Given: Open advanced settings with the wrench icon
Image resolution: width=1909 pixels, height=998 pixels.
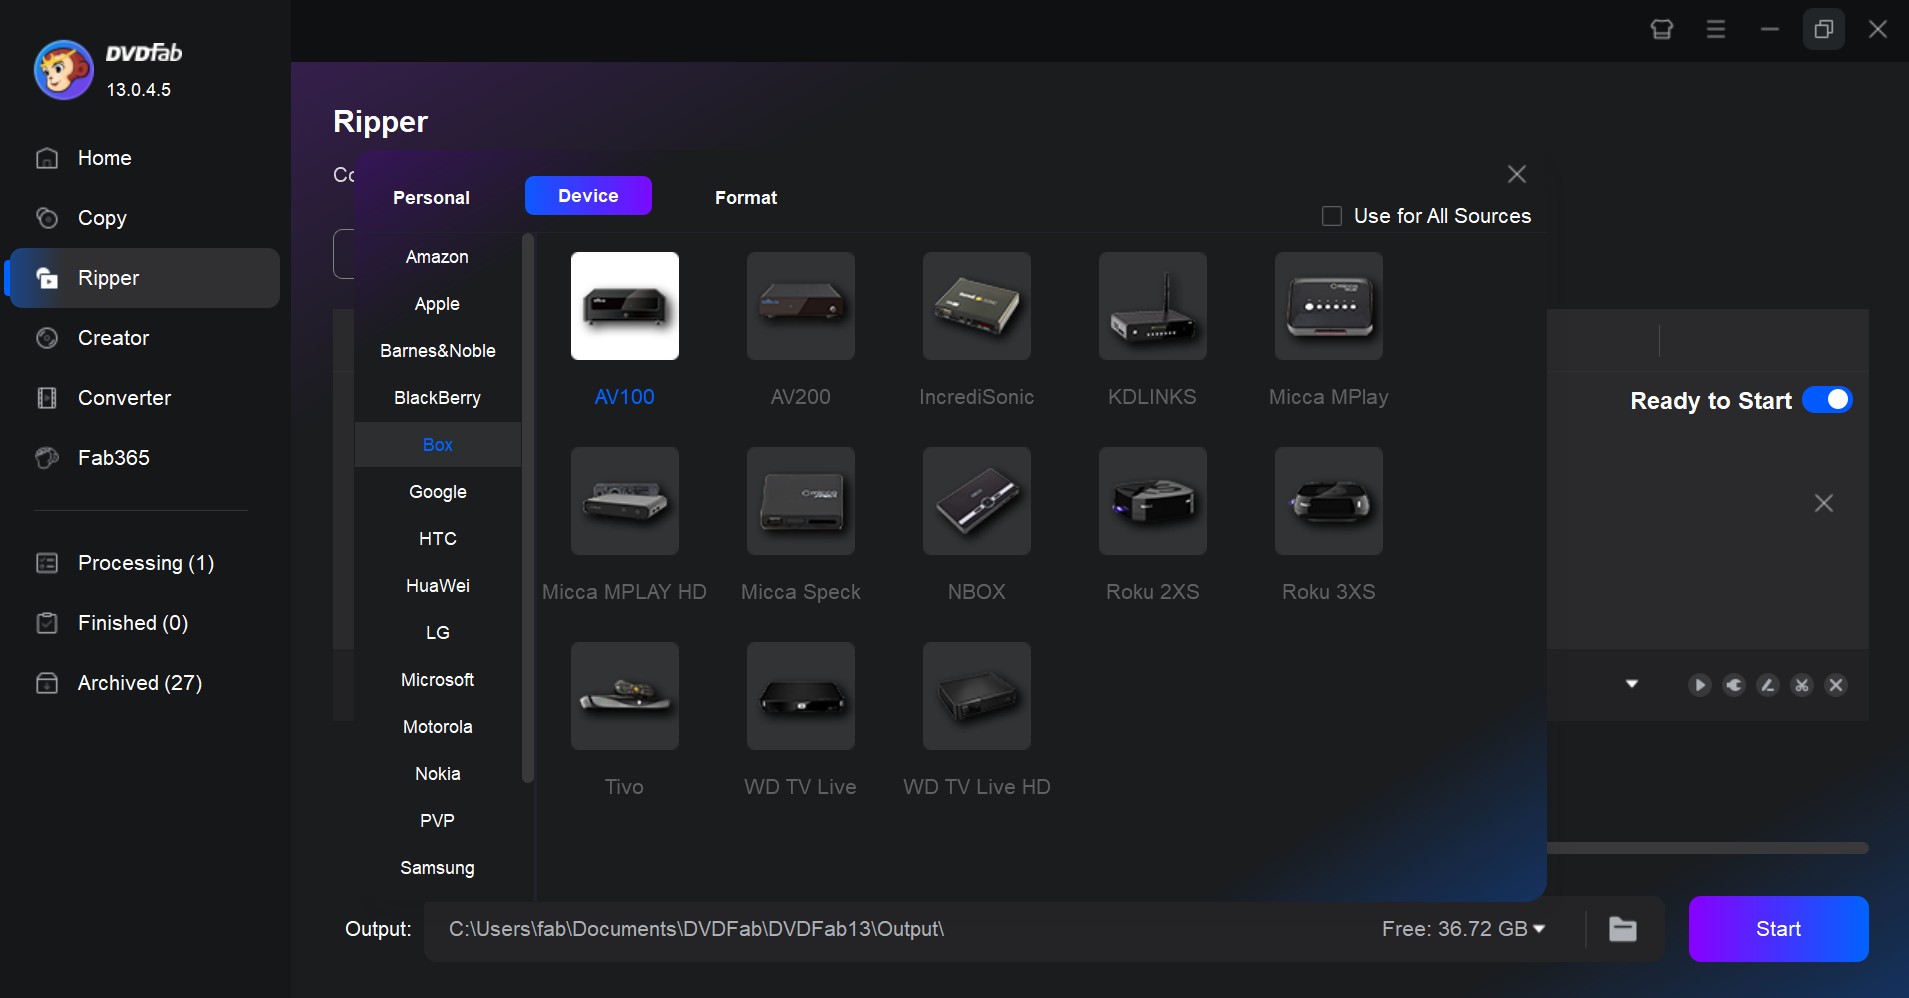Looking at the screenshot, I should click(1733, 685).
